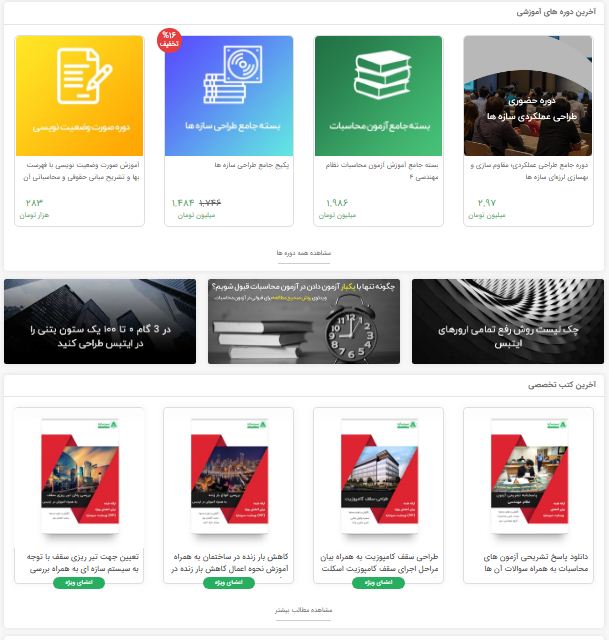Viewport: 609px width, 640px height.
Task: Open the in-person course photo thumbnail
Action: pos(528,96)
